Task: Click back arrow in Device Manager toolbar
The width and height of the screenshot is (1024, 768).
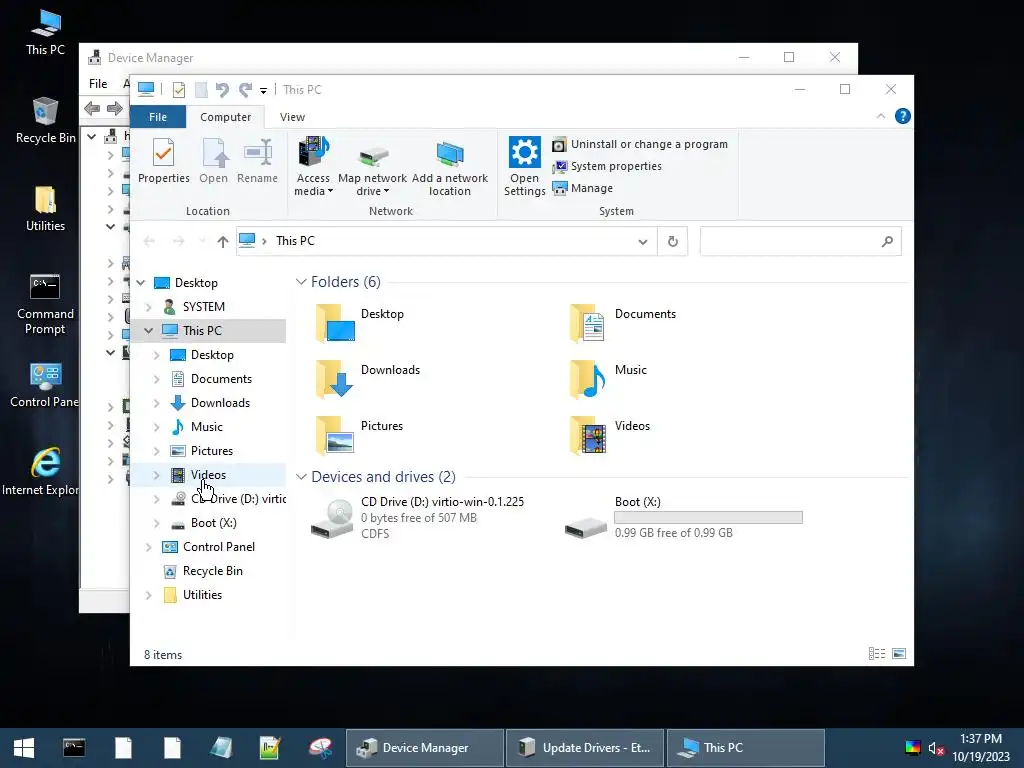Action: [x=92, y=108]
